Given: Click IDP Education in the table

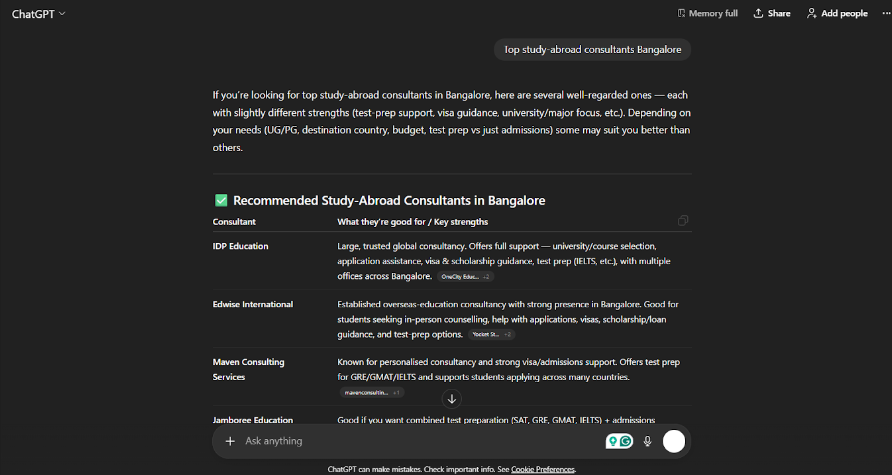Looking at the screenshot, I should pyautogui.click(x=240, y=246).
